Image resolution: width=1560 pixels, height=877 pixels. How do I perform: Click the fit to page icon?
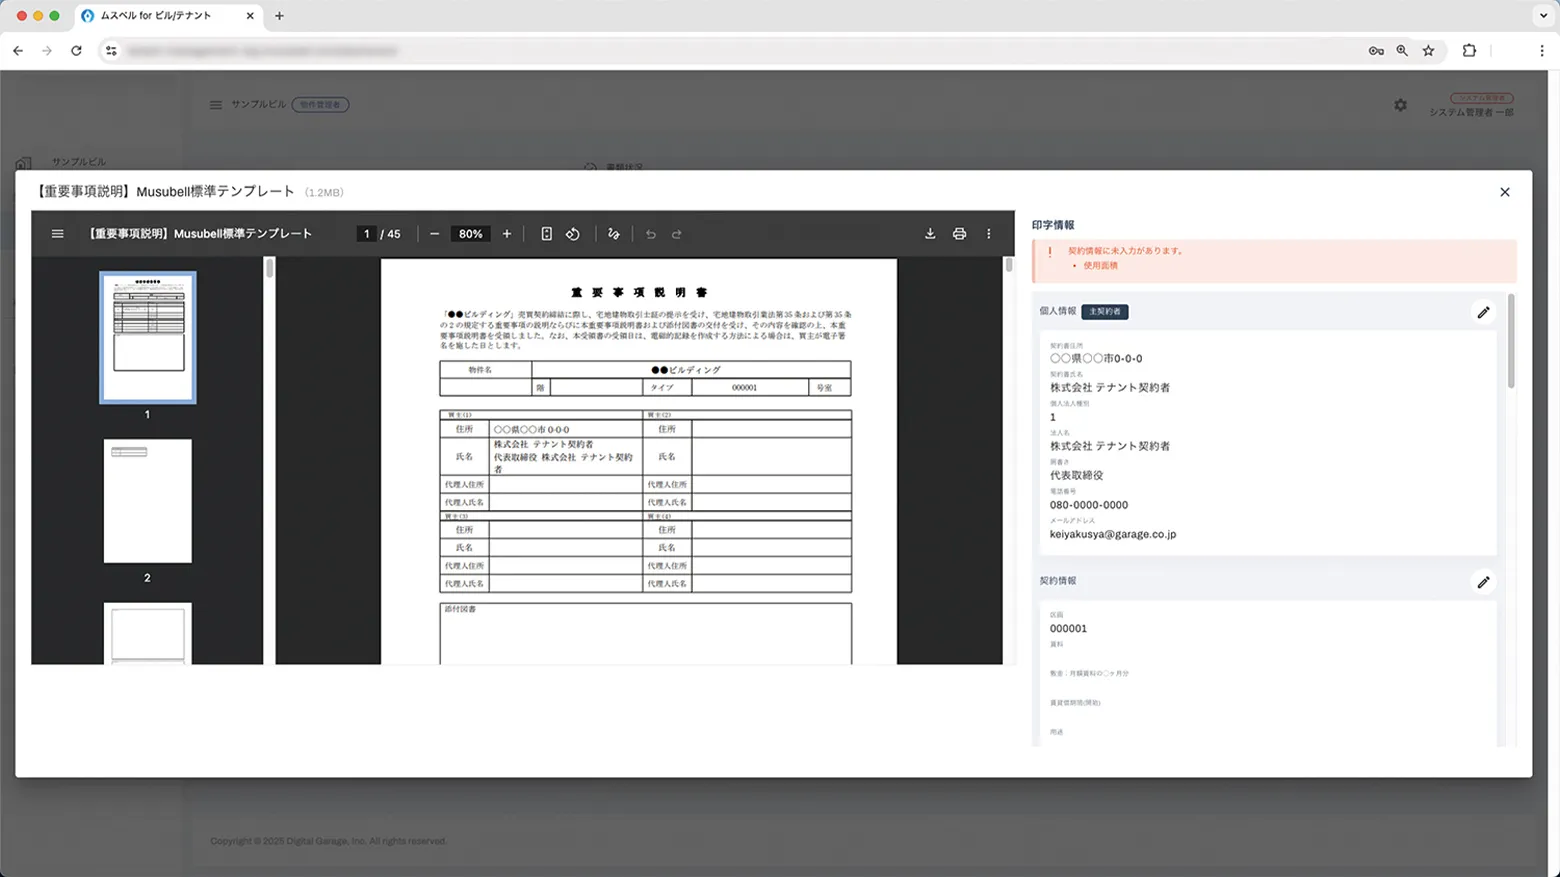(546, 234)
